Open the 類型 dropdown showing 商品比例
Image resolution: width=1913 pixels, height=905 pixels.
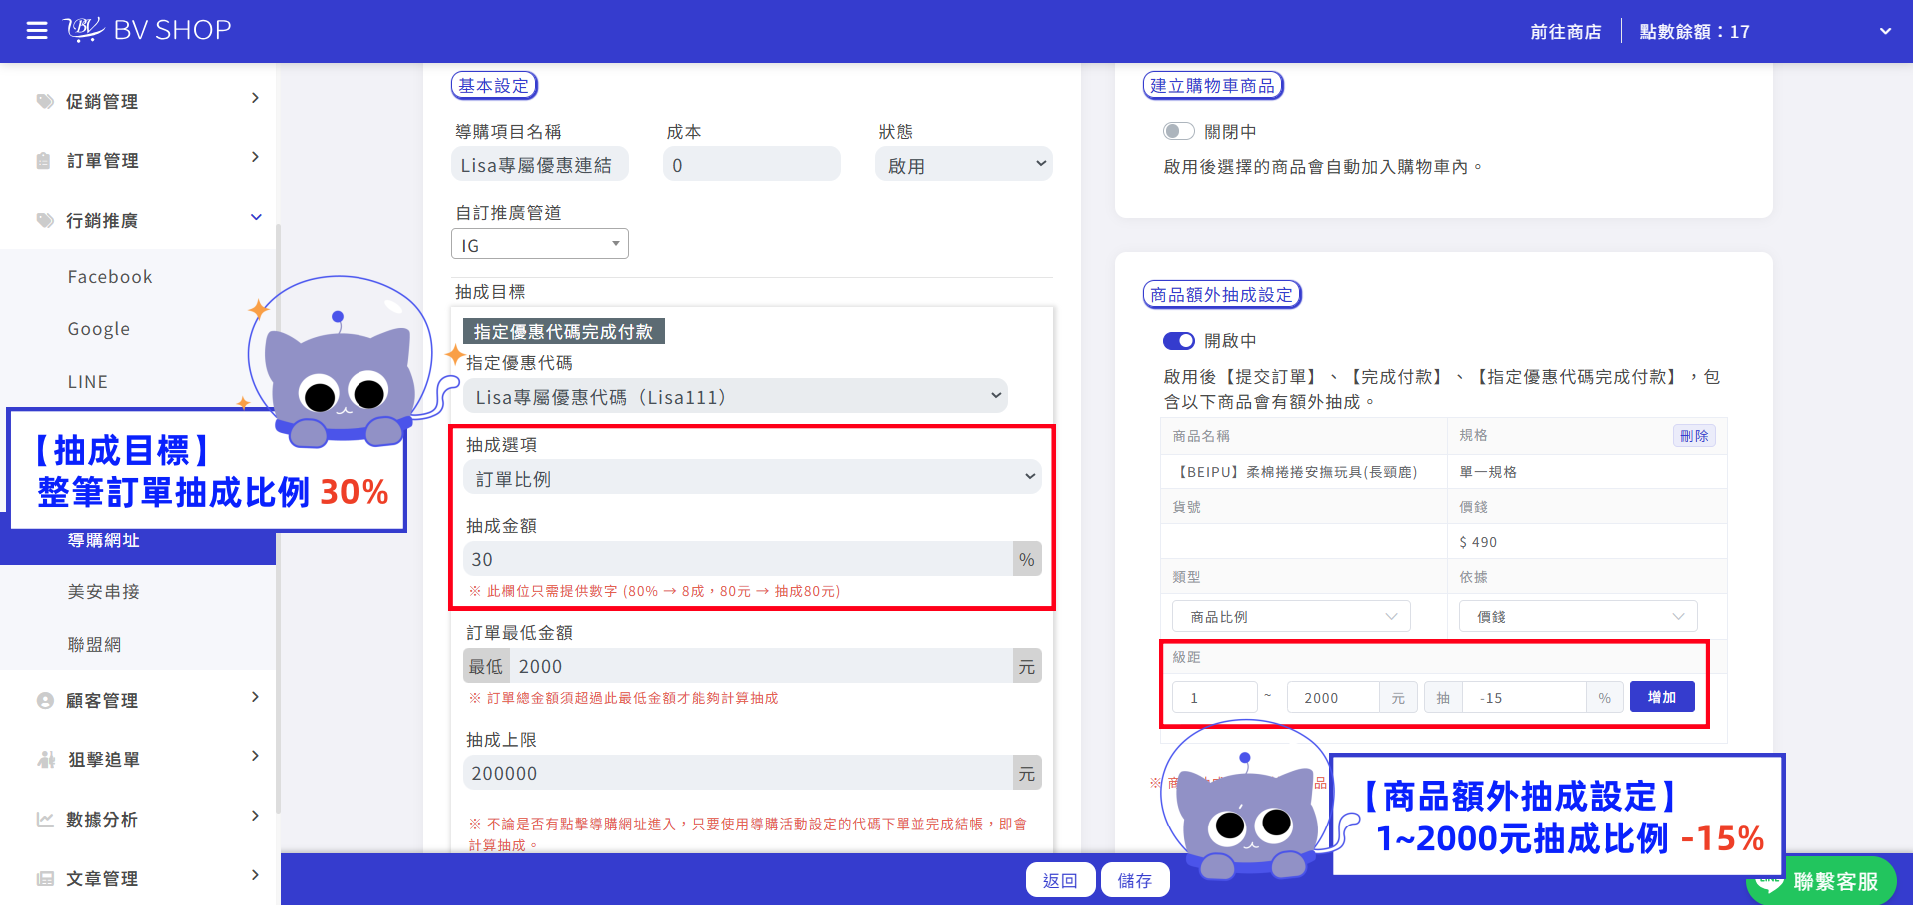(1291, 616)
